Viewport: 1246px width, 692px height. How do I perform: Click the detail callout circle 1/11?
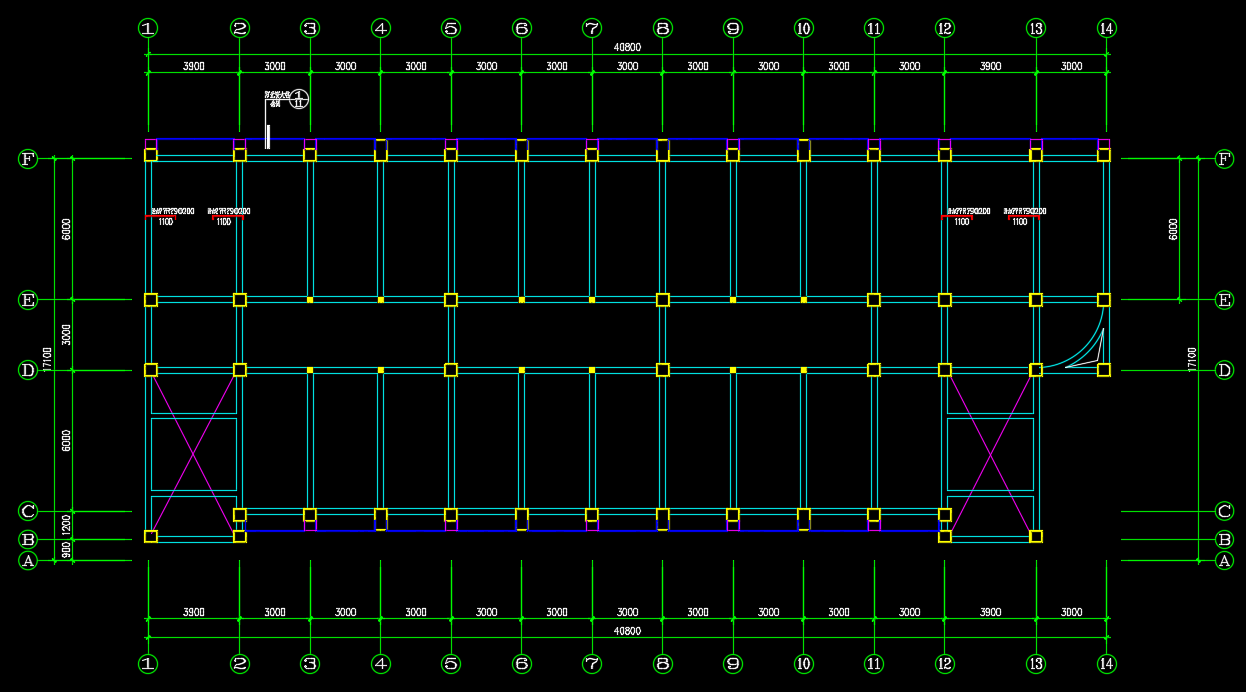click(299, 99)
